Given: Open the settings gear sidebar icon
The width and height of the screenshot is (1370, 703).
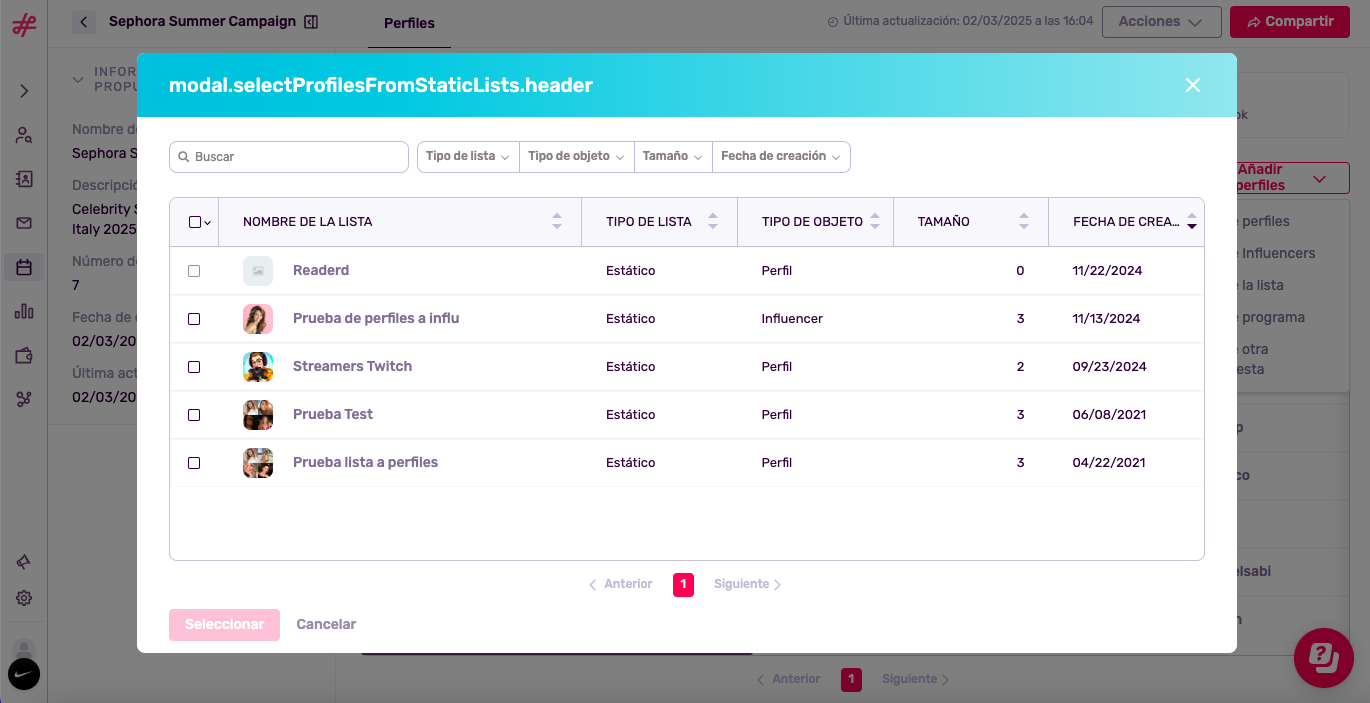Looking at the screenshot, I should coord(24,598).
